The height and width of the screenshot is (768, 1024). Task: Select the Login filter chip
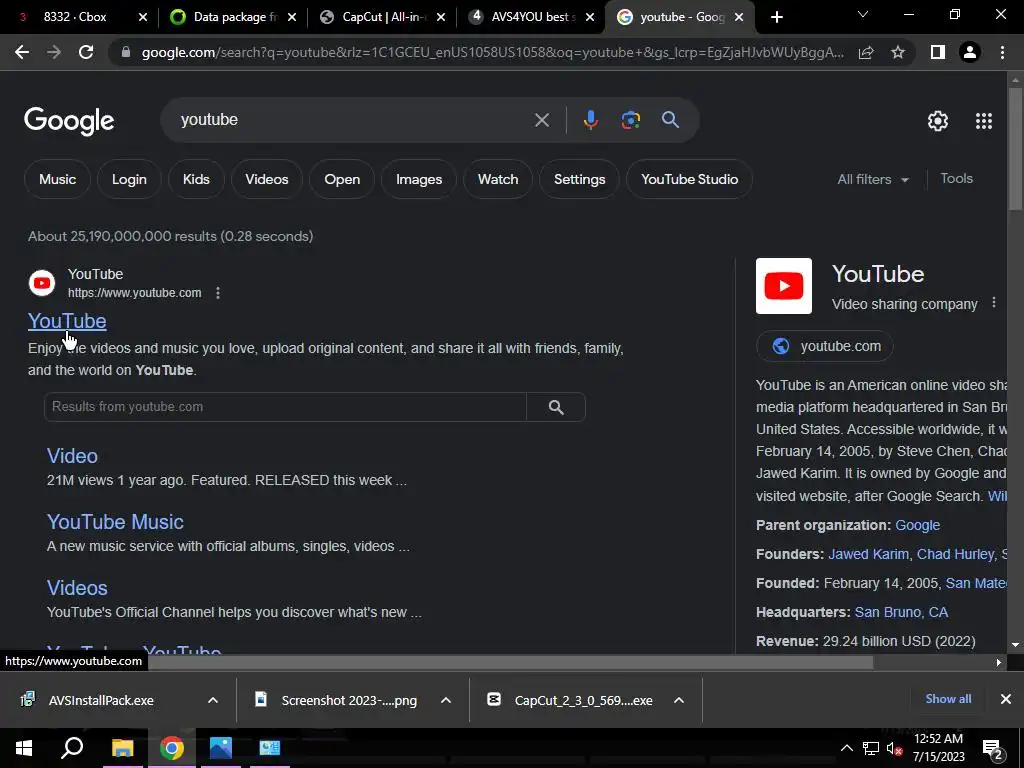coord(129,180)
